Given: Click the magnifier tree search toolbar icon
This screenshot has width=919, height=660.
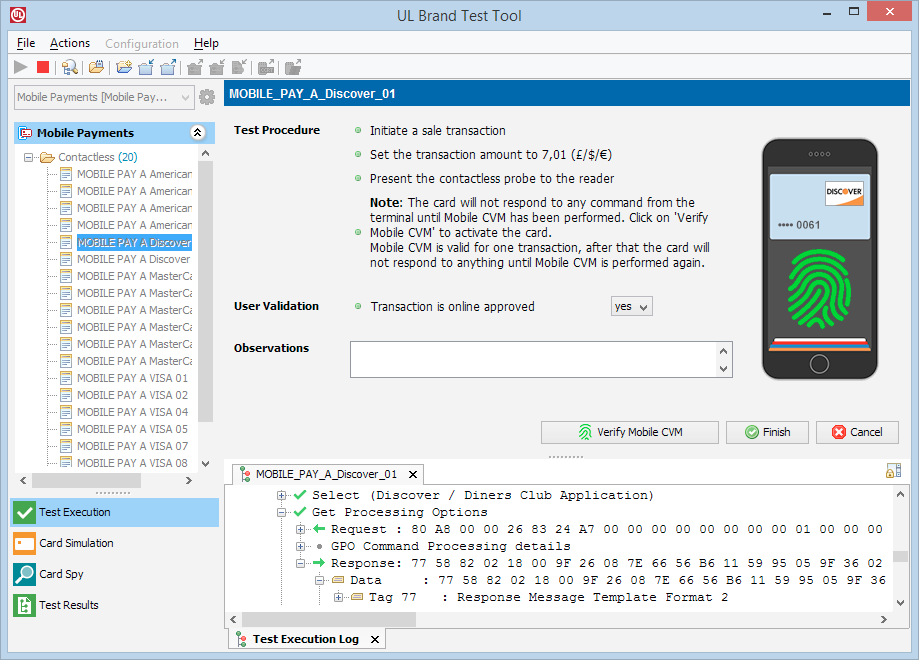Looking at the screenshot, I should coord(70,67).
